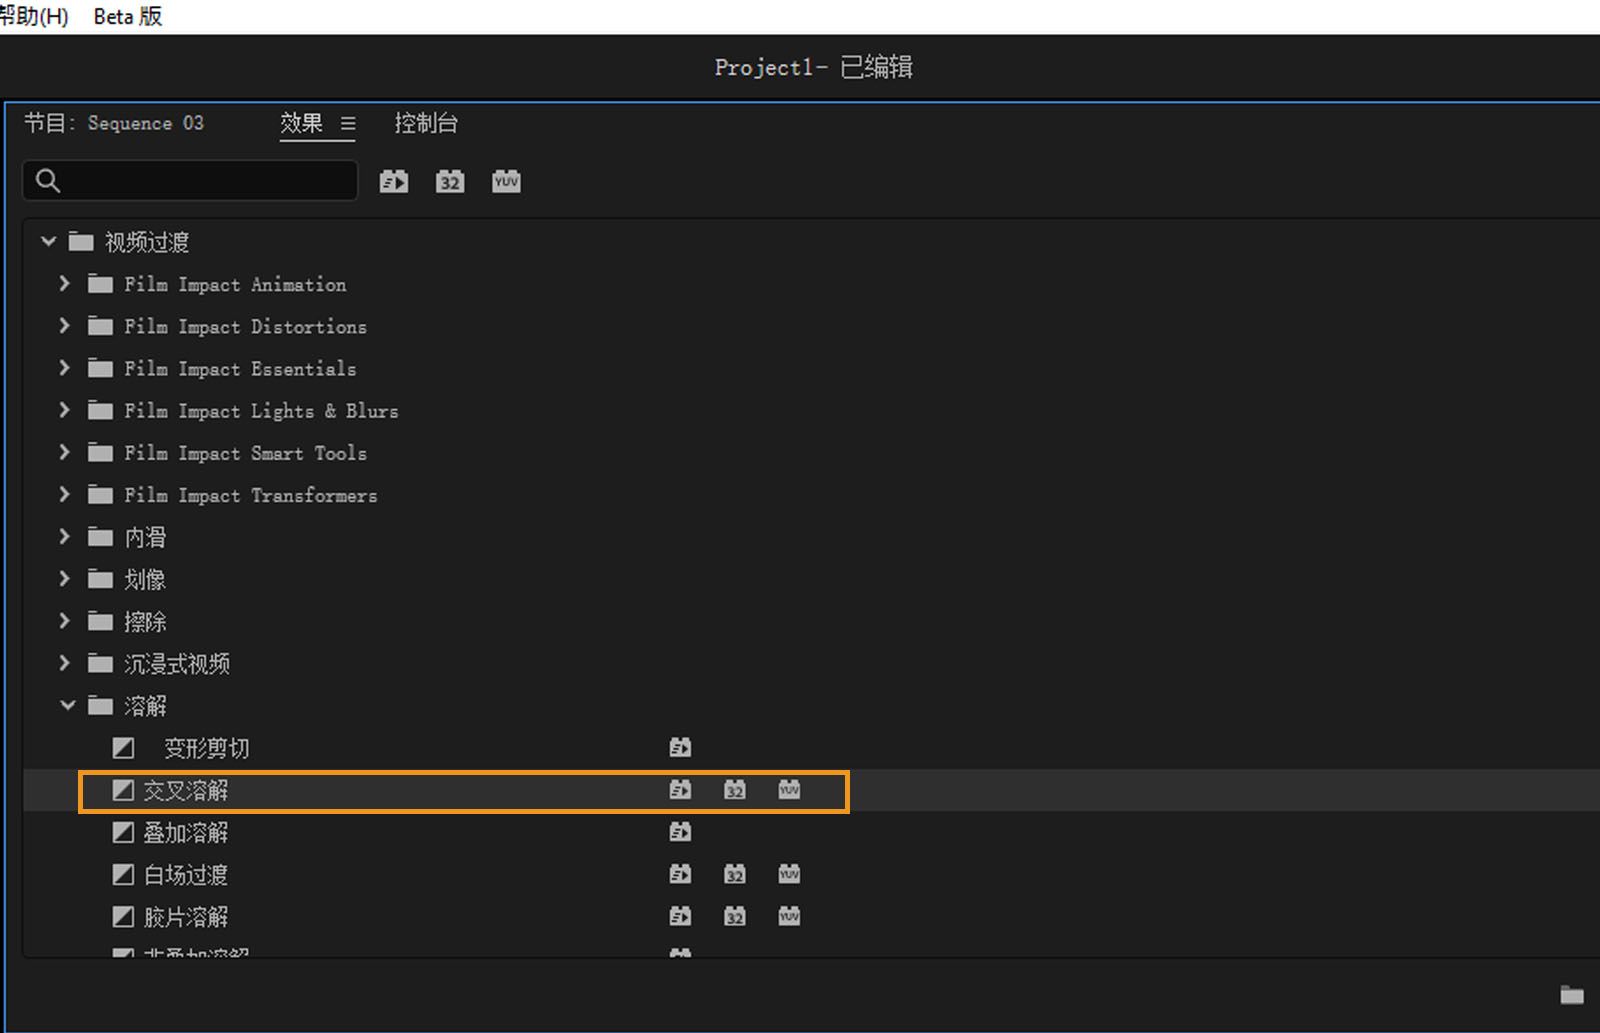Switch to the 节目: Sequence 03 tab
The width and height of the screenshot is (1600, 1033).
[x=114, y=123]
